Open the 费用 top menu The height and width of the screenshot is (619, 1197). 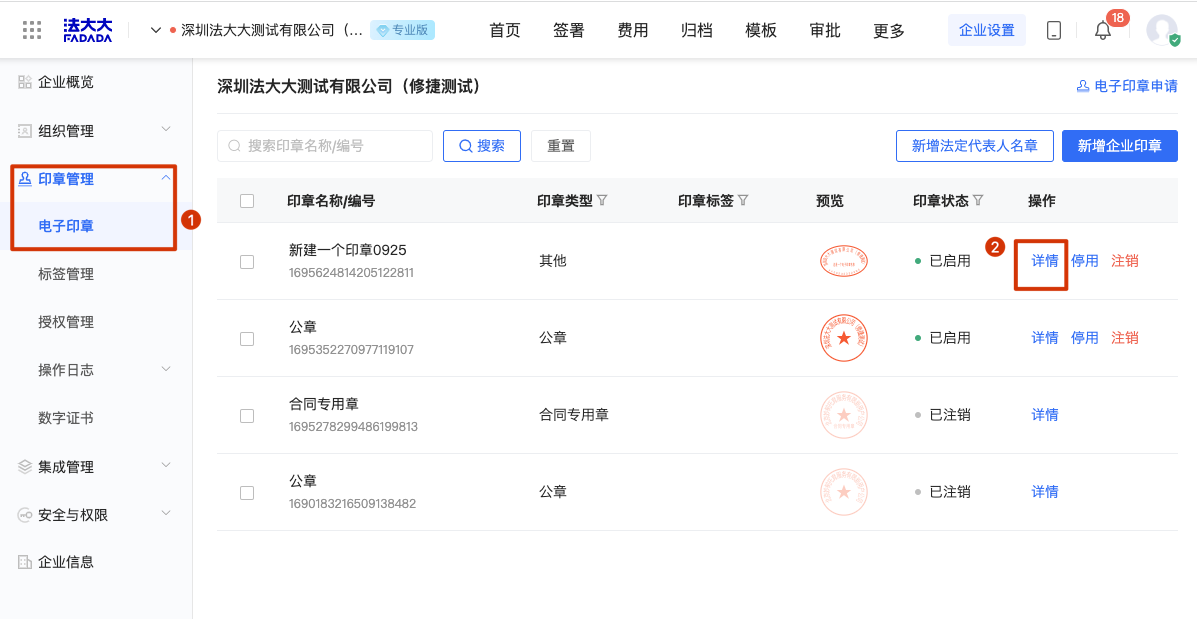pyautogui.click(x=633, y=31)
